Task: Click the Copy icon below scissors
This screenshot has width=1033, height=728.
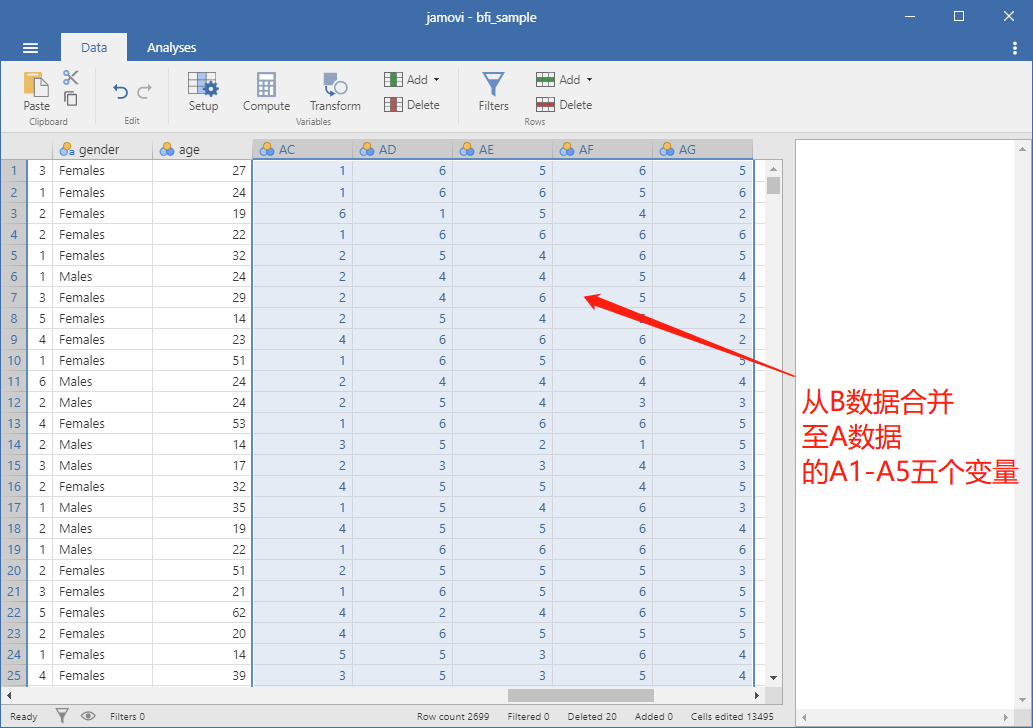Action: tap(70, 99)
